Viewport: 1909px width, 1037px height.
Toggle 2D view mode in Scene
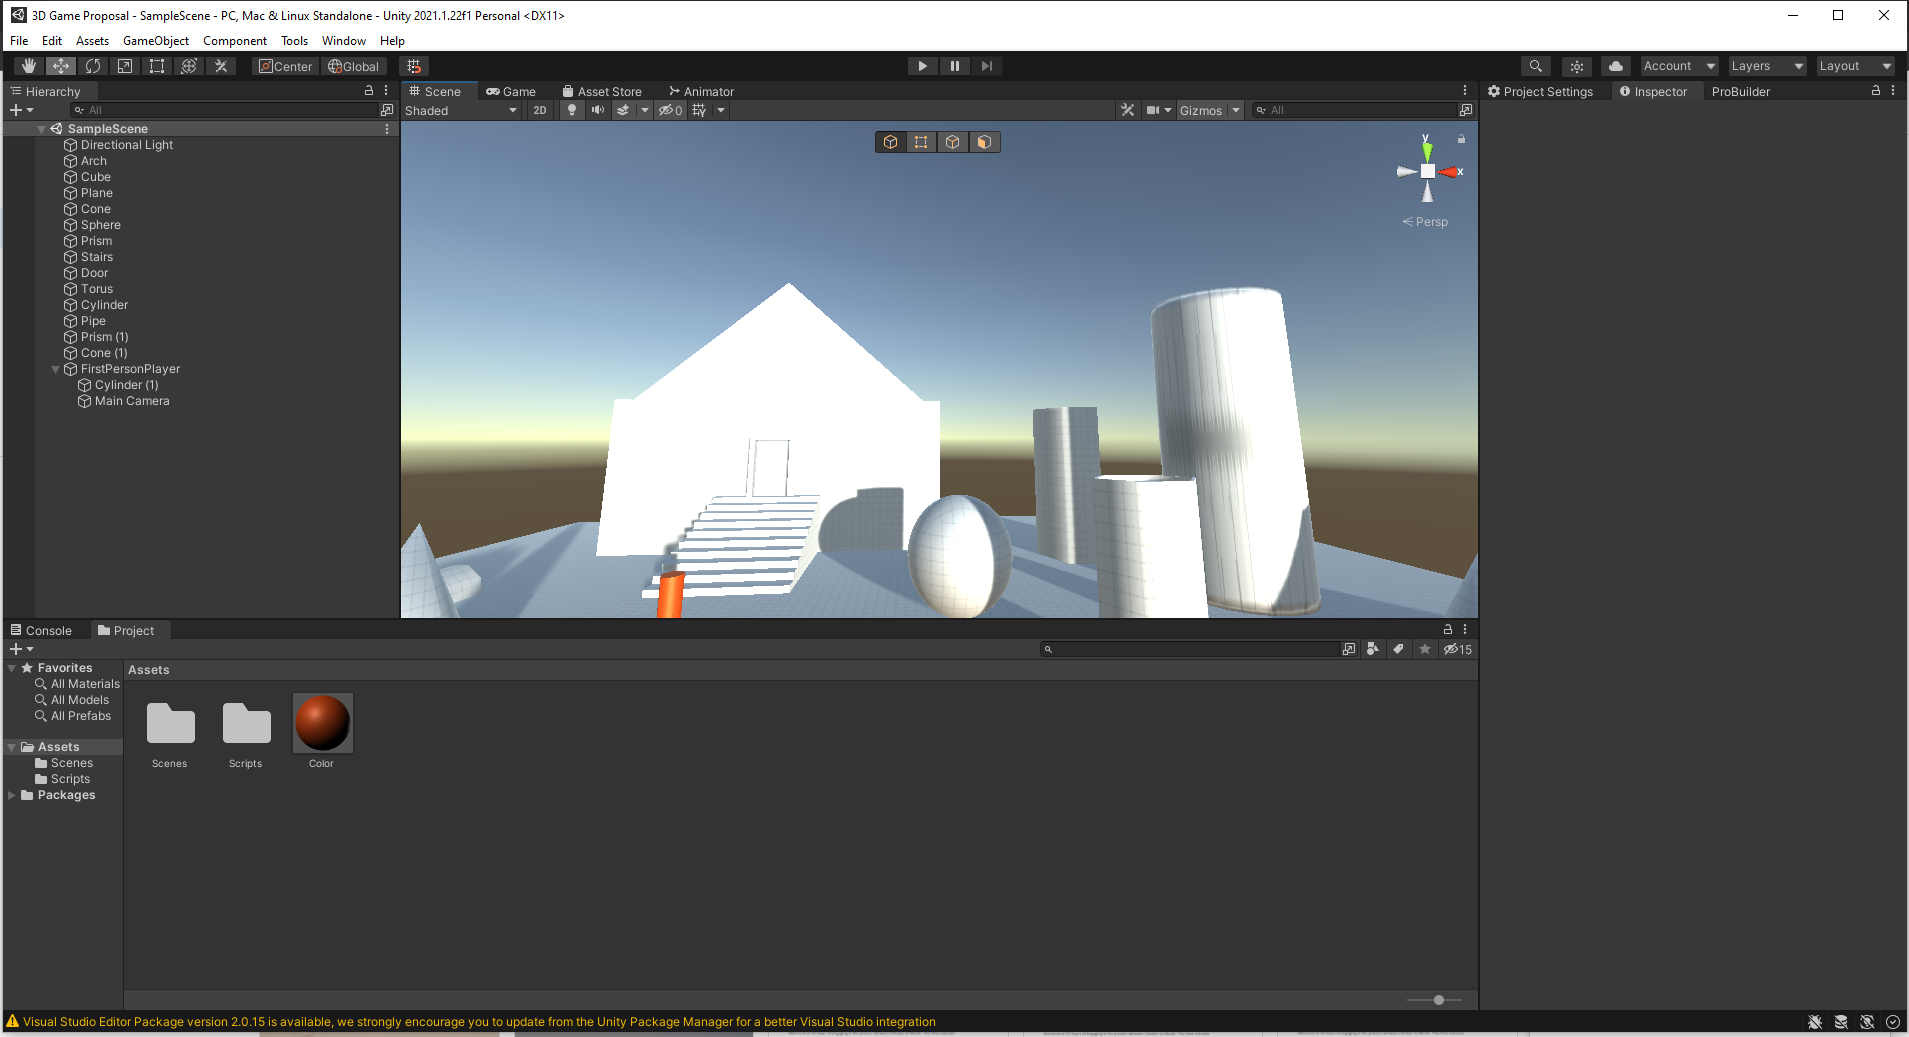540,110
